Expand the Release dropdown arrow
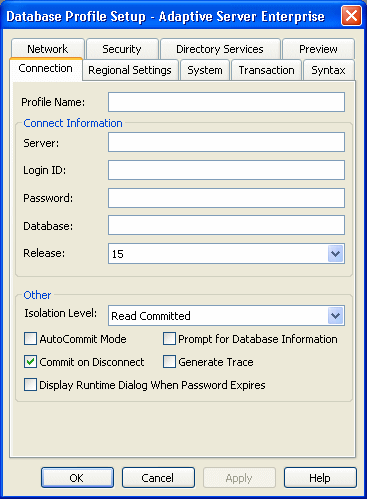This screenshot has height=499, width=367. point(335,254)
